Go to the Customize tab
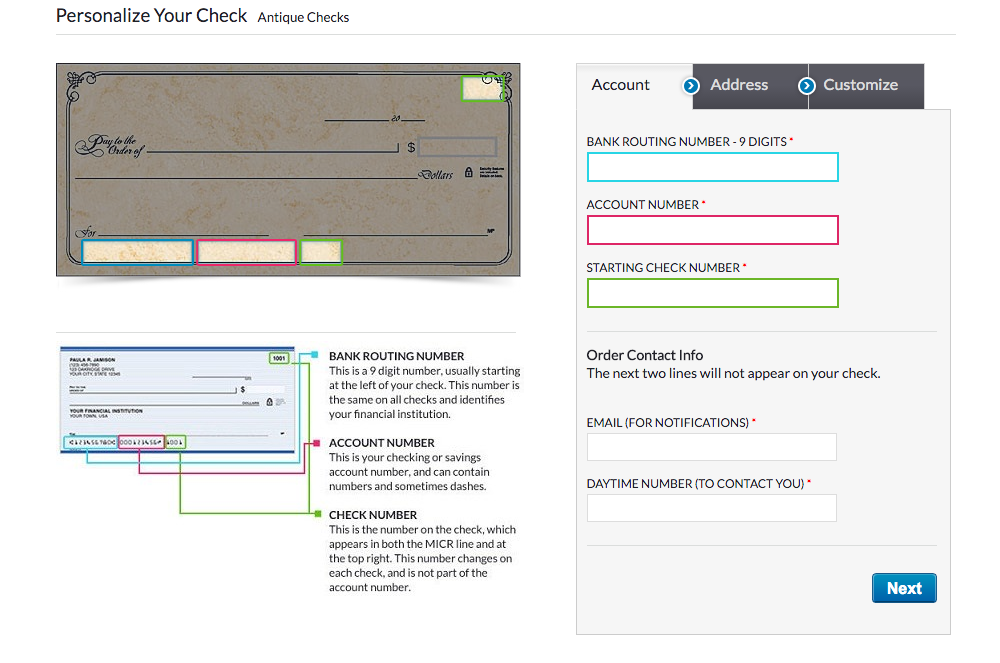Viewport: 1000px width, 663px height. click(860, 86)
